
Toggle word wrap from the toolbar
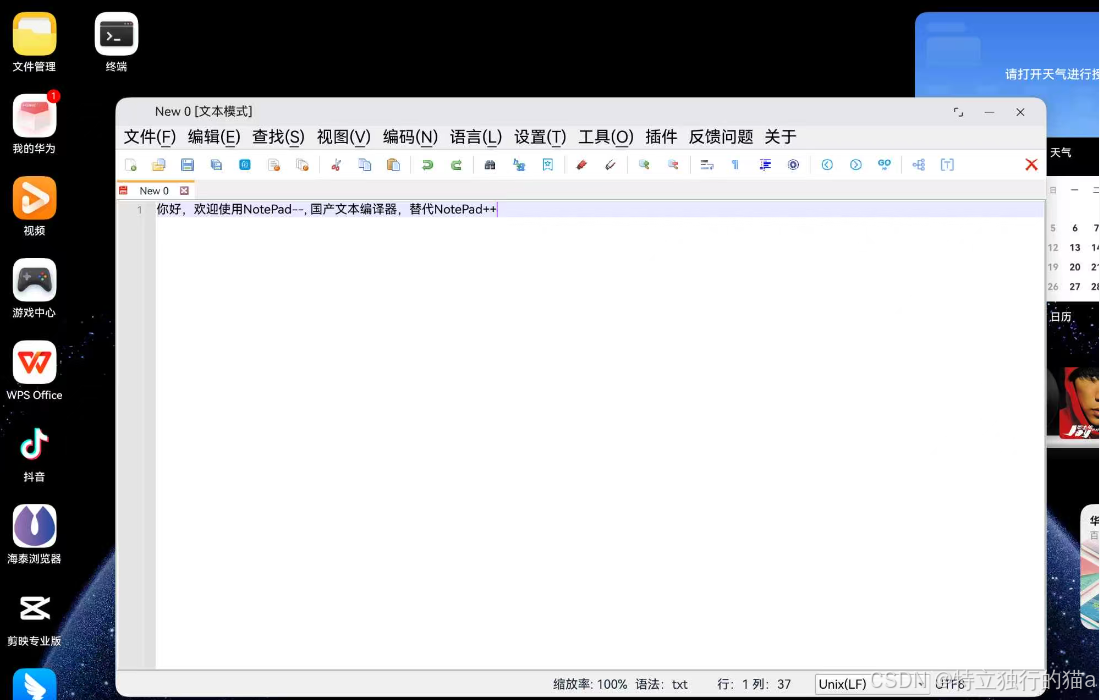pos(707,164)
